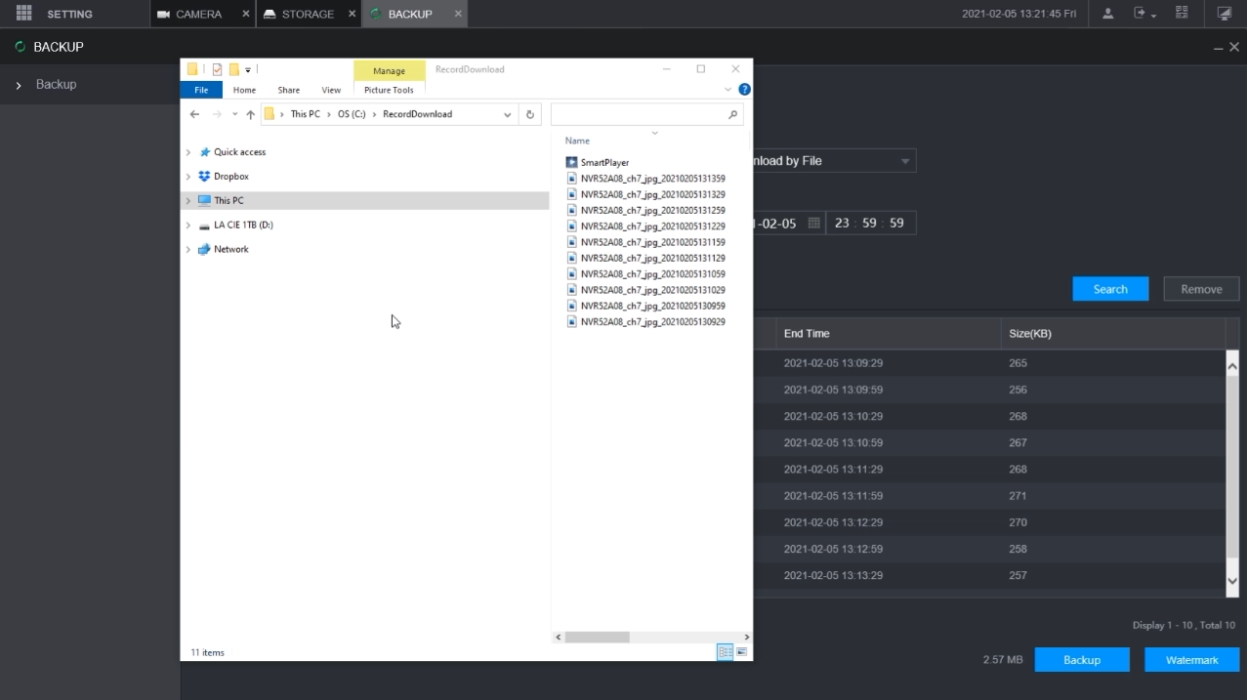
Task: Click the Up one level arrow in Explorer
Action: pos(250,114)
